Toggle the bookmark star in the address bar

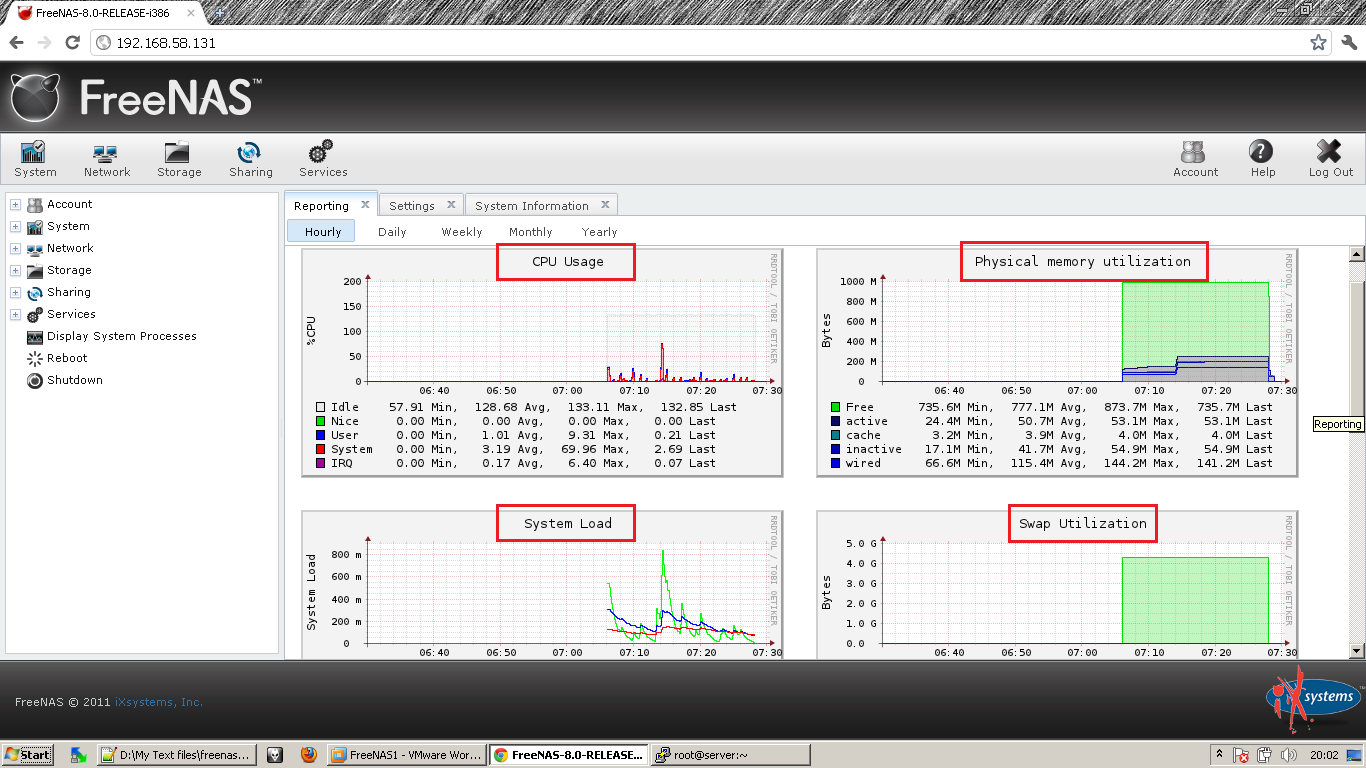[x=1318, y=42]
